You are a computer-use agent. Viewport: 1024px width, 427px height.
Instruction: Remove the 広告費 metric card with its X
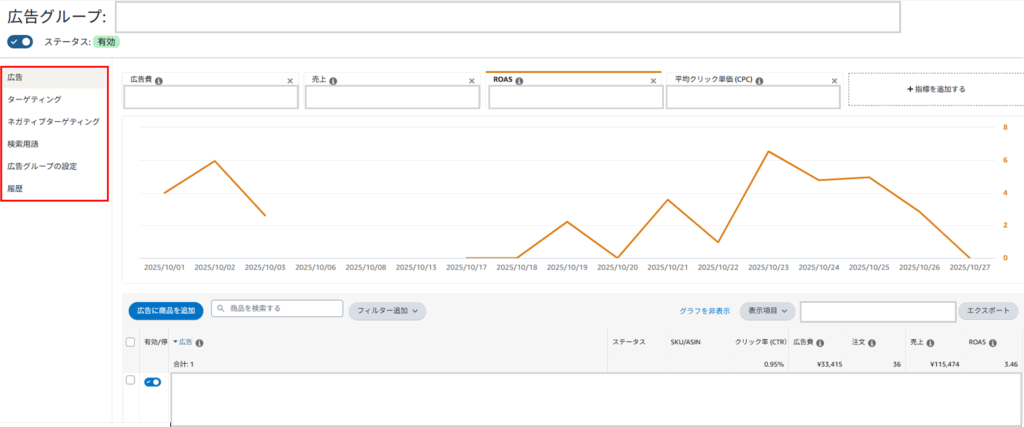pos(290,80)
